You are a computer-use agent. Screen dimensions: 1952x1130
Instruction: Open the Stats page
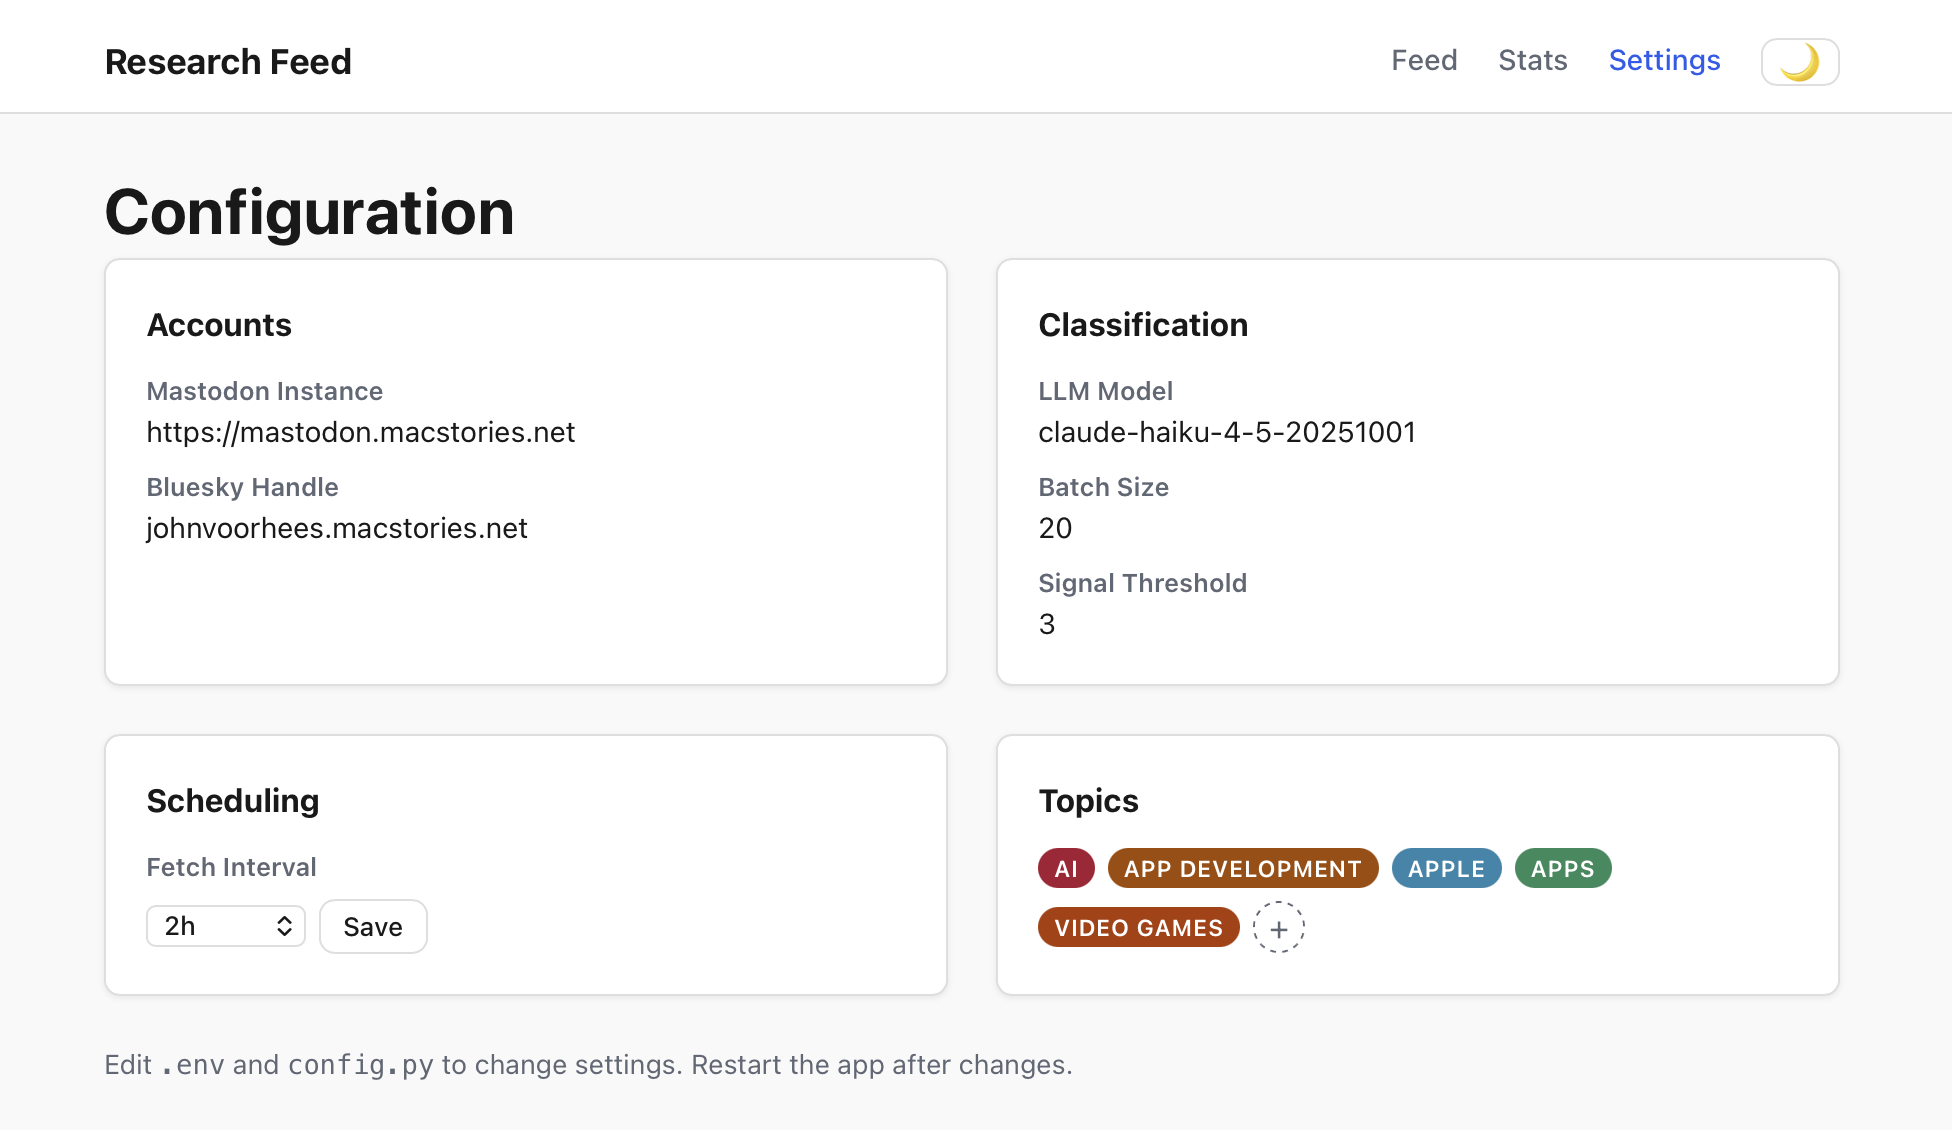[x=1532, y=61]
